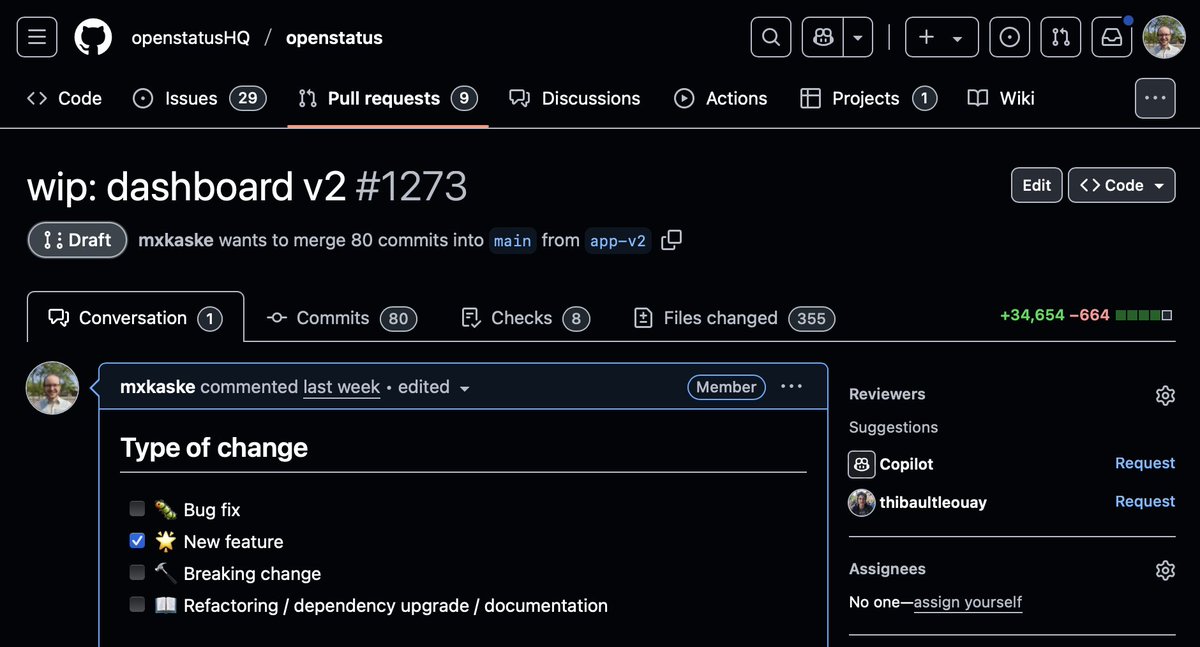Toggle the Refactoring dependency upgrade checkbox

point(137,605)
